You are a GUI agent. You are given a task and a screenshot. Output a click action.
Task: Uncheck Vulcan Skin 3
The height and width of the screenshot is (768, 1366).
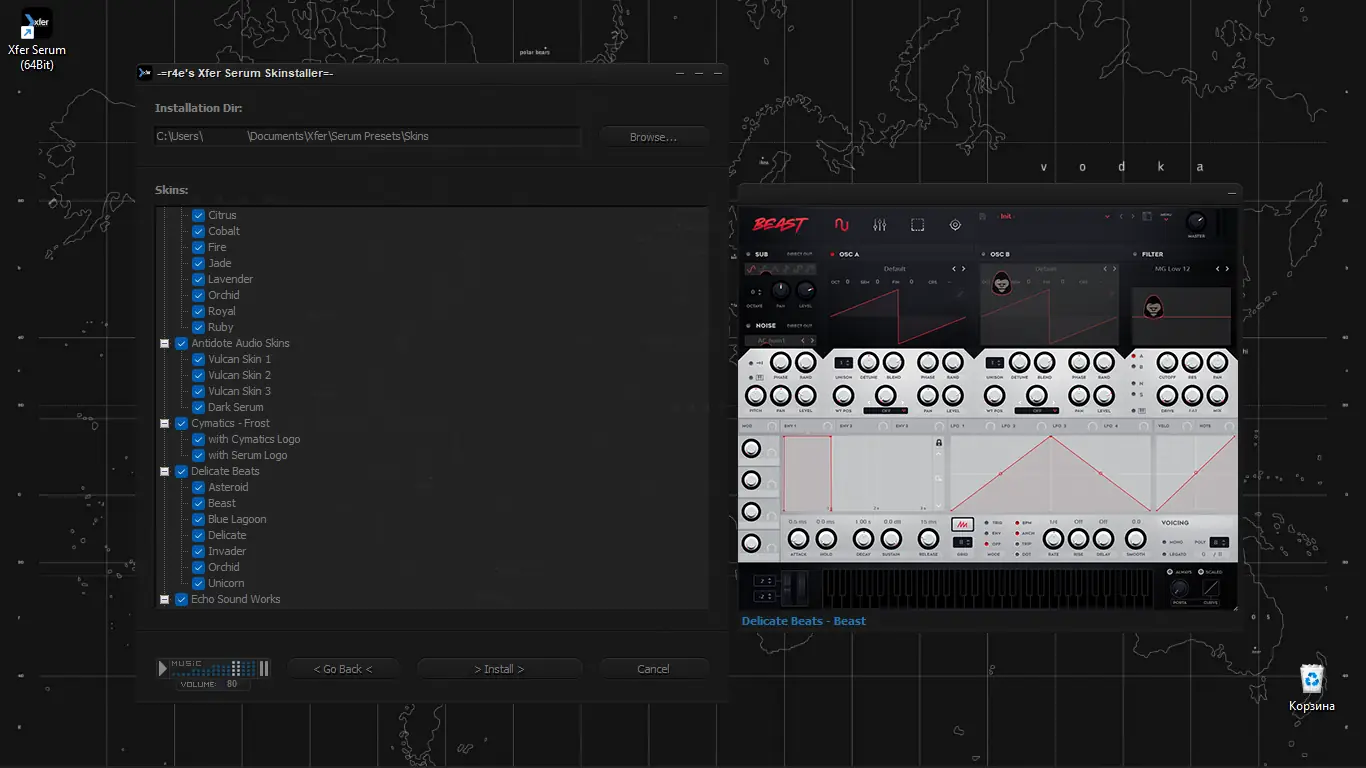[198, 391]
